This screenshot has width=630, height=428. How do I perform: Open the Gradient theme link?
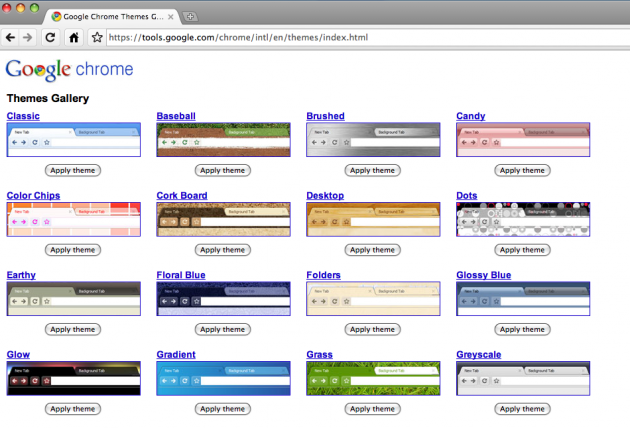[176, 354]
